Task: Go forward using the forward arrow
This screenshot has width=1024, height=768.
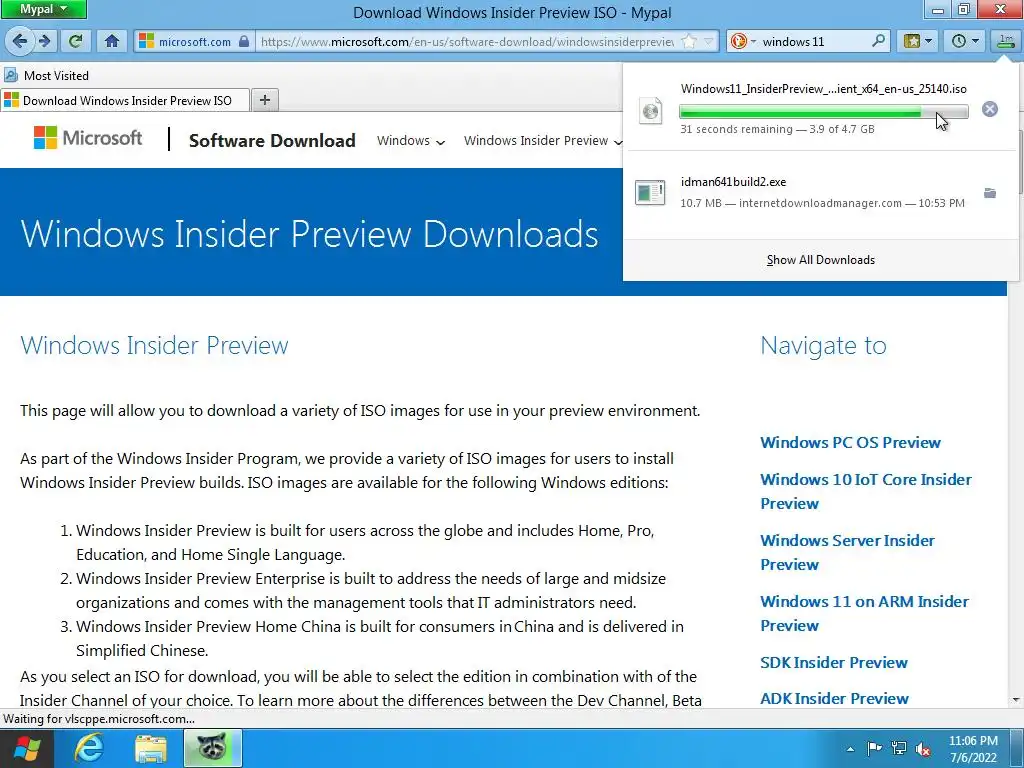Action: (x=44, y=41)
